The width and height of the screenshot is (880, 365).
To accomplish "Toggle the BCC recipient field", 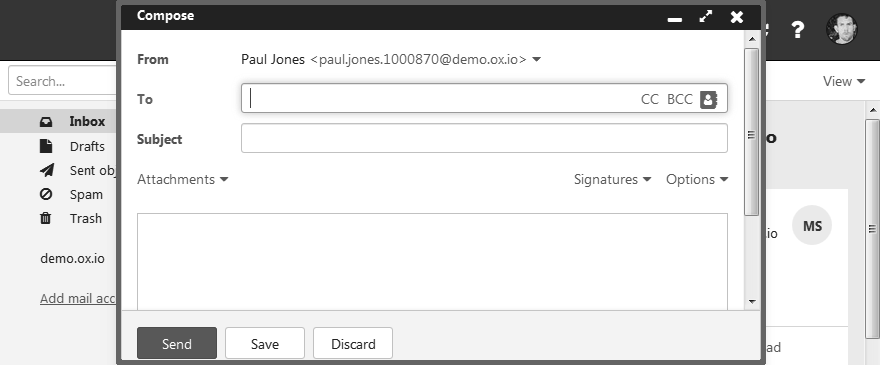I will point(680,99).
